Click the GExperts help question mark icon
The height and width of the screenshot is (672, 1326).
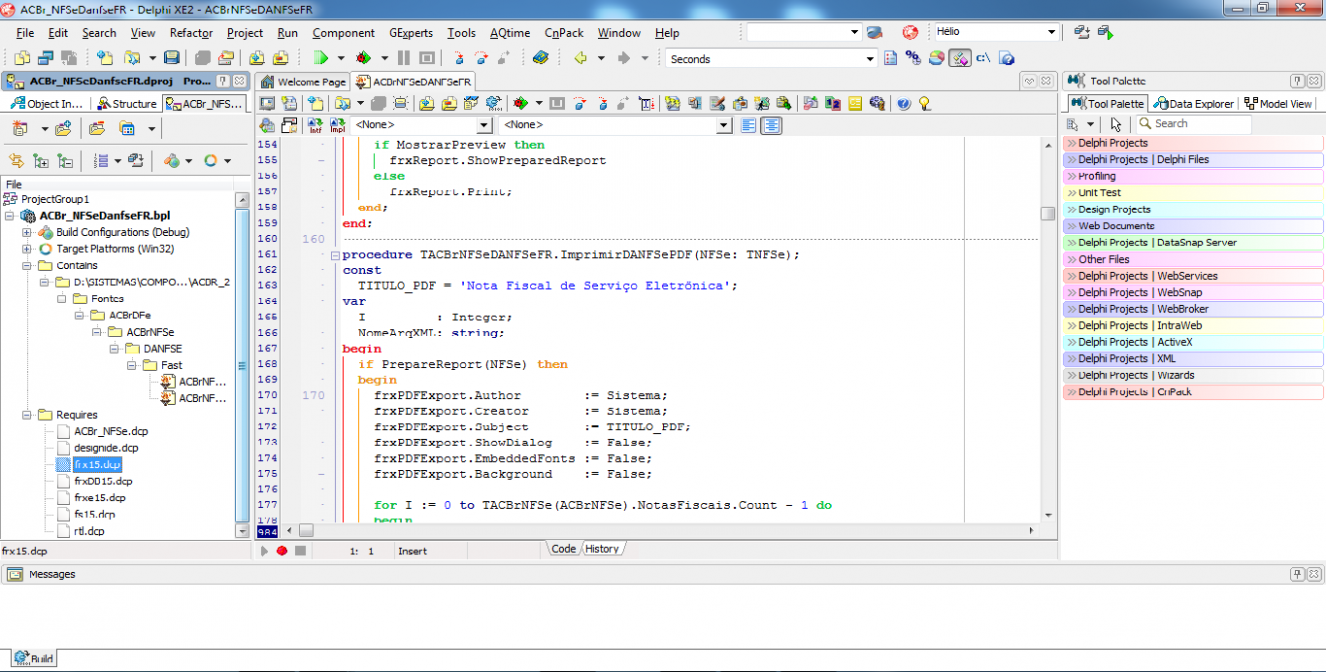point(903,102)
